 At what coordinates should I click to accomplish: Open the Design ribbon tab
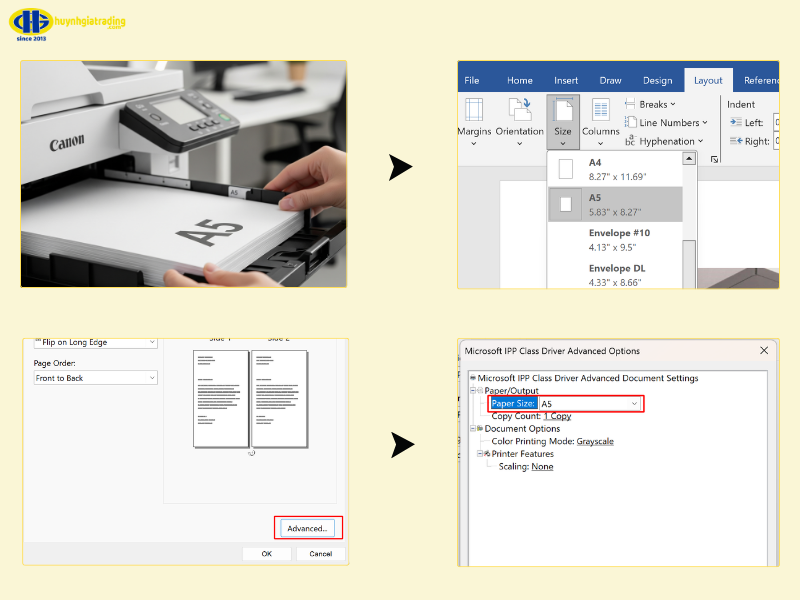coord(657,81)
